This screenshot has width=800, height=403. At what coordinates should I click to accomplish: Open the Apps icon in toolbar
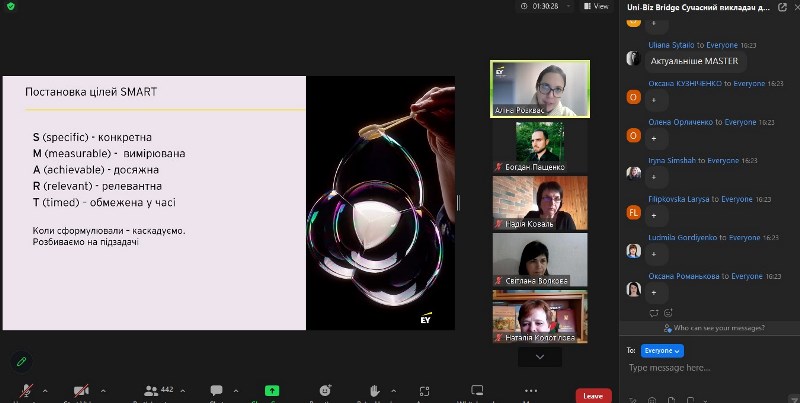tap(424, 391)
